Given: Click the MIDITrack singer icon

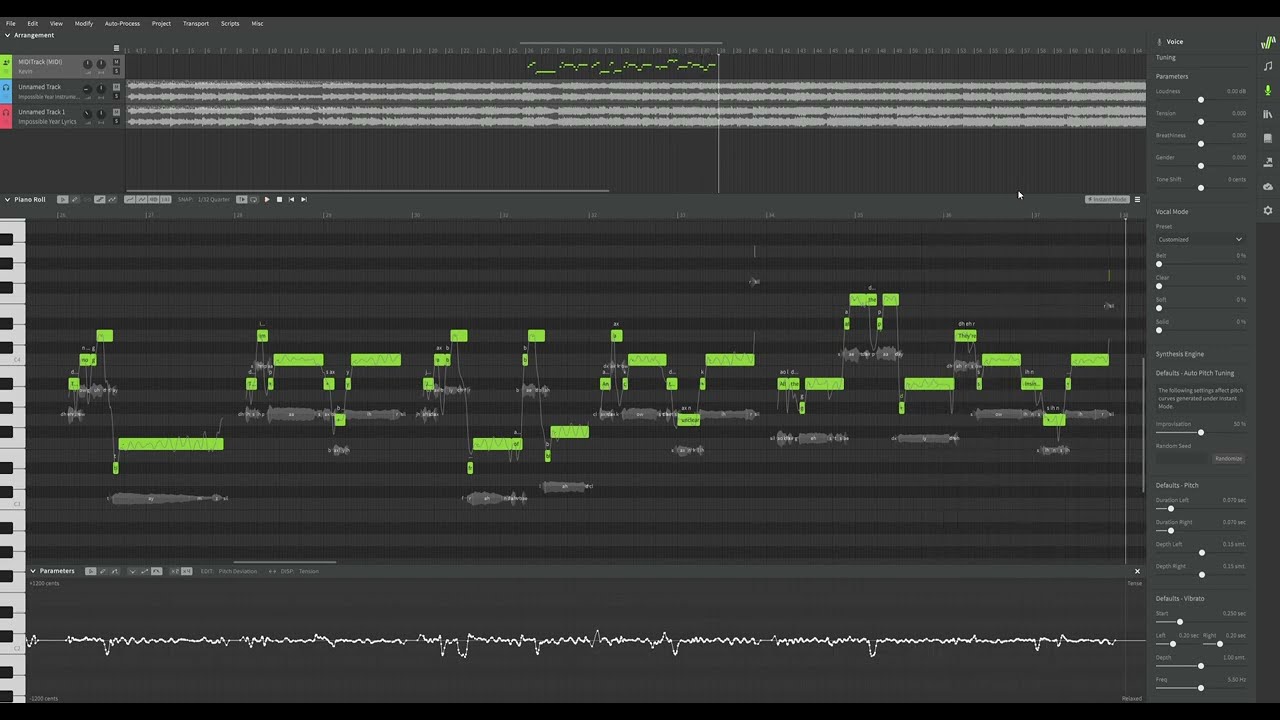Looking at the screenshot, I should (6, 62).
